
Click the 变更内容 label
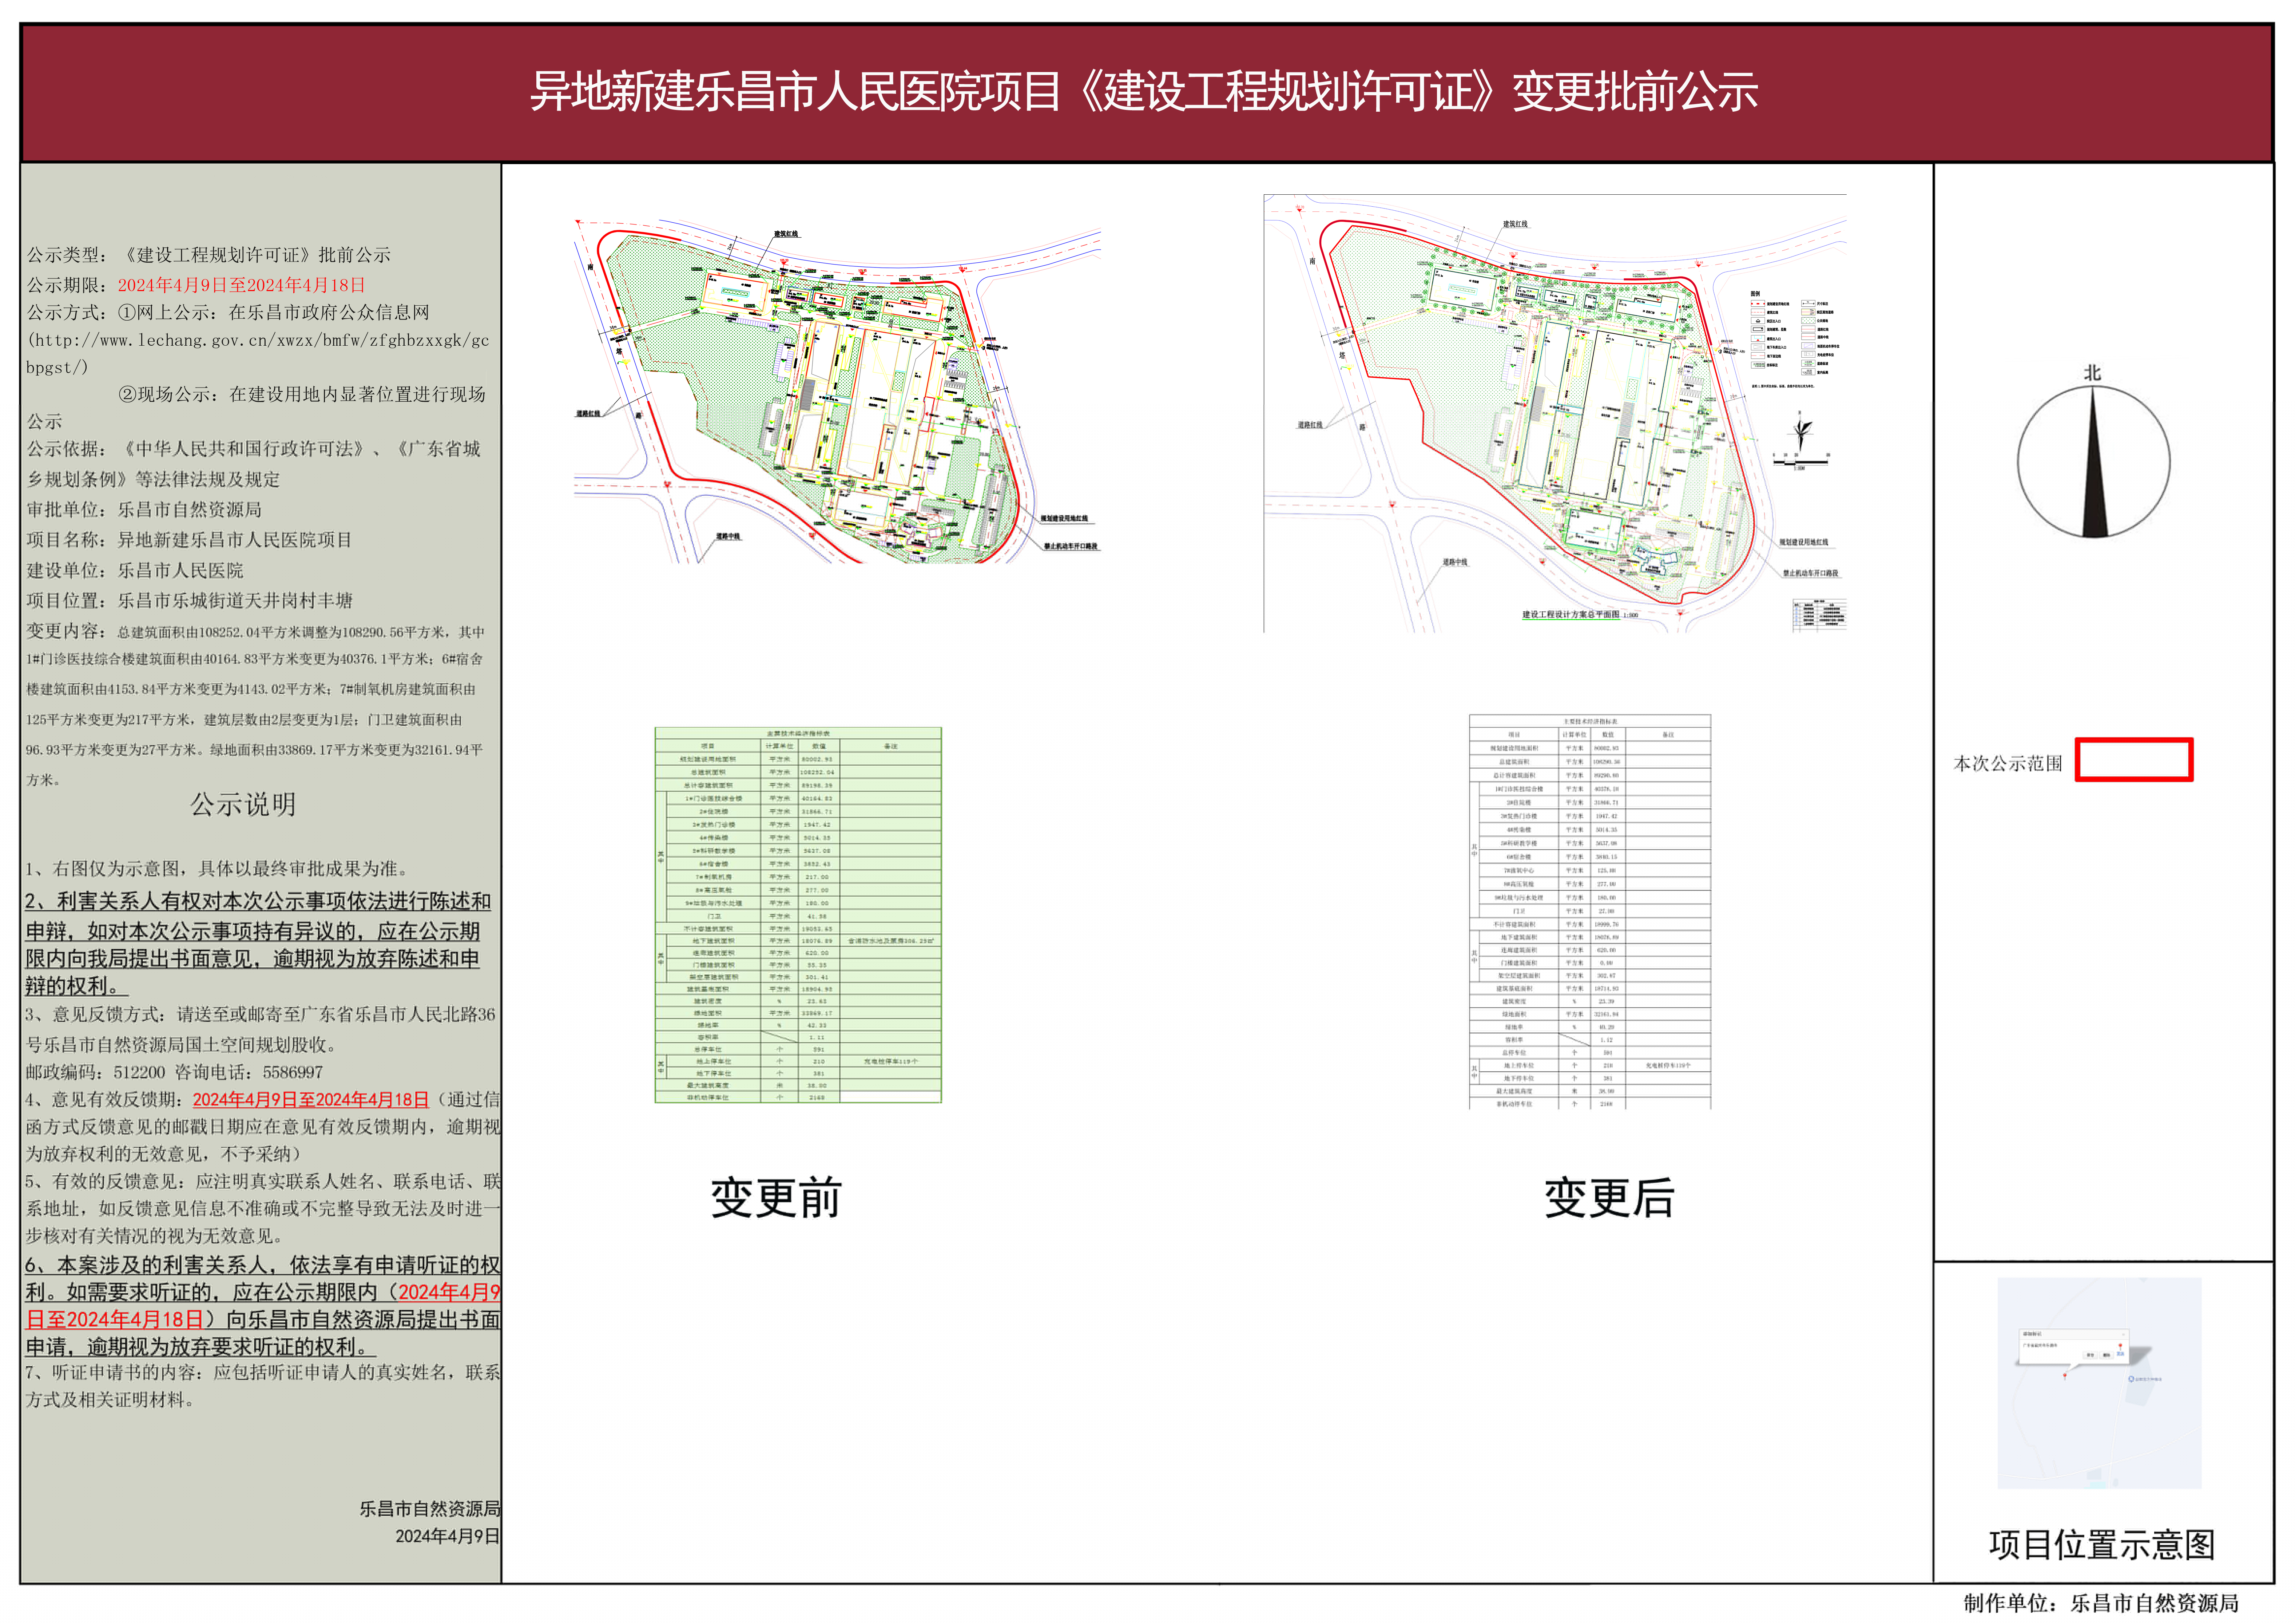point(65,631)
